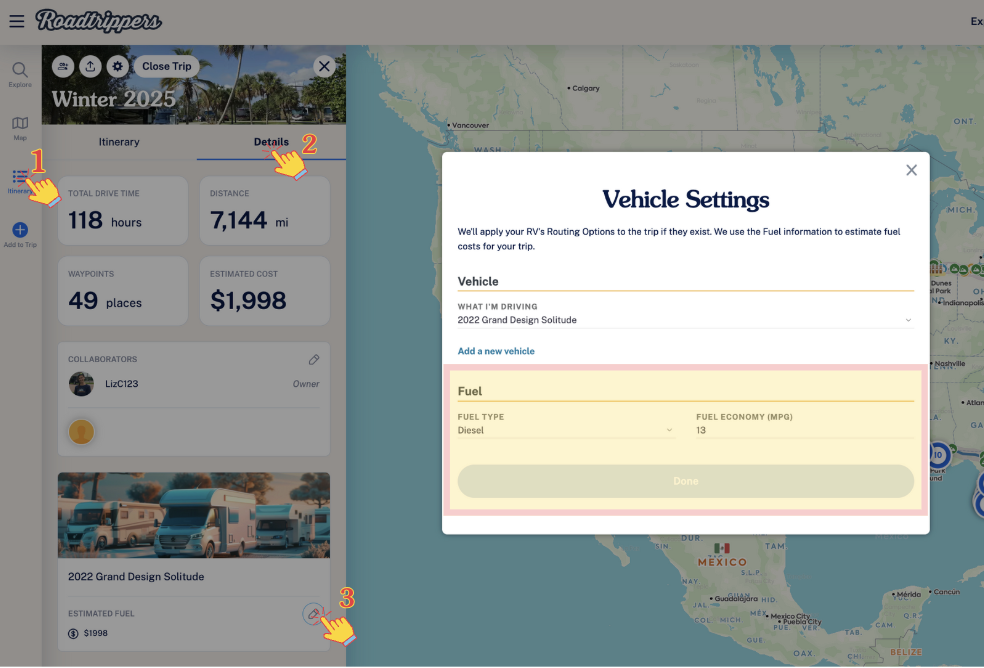Click the share trip upload icon

coord(90,66)
